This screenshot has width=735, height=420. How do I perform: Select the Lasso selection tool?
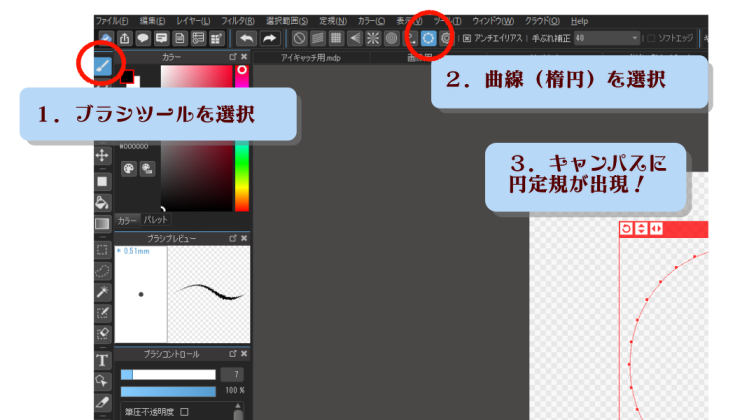(x=102, y=271)
